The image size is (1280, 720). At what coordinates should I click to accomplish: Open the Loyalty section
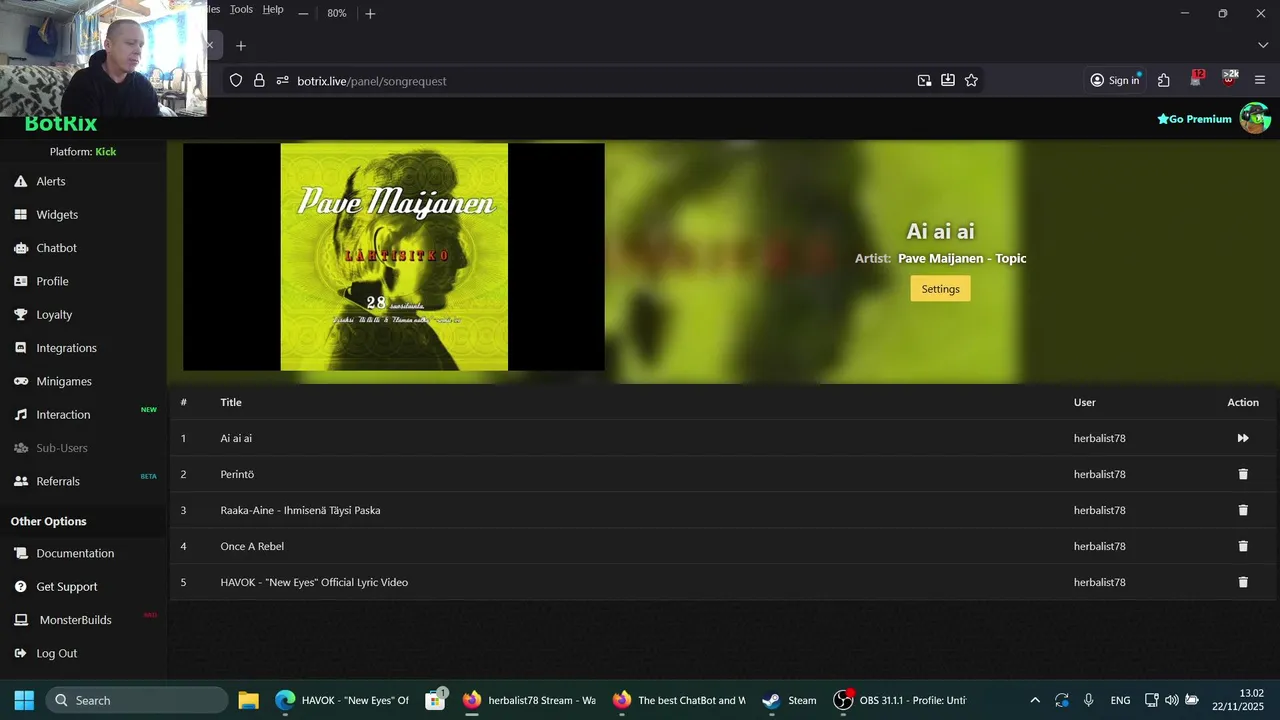tap(54, 314)
